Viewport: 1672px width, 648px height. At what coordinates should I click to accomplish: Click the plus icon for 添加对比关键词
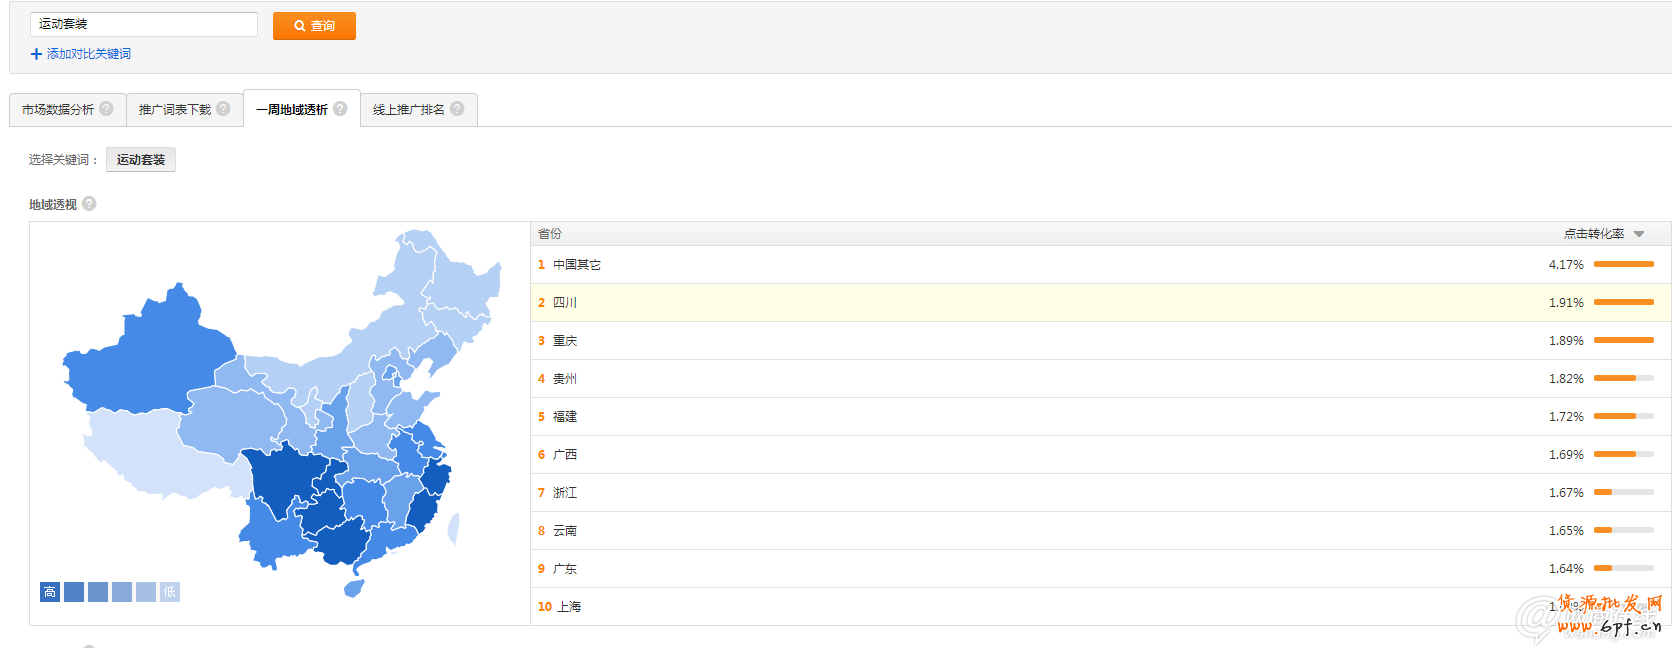(36, 54)
